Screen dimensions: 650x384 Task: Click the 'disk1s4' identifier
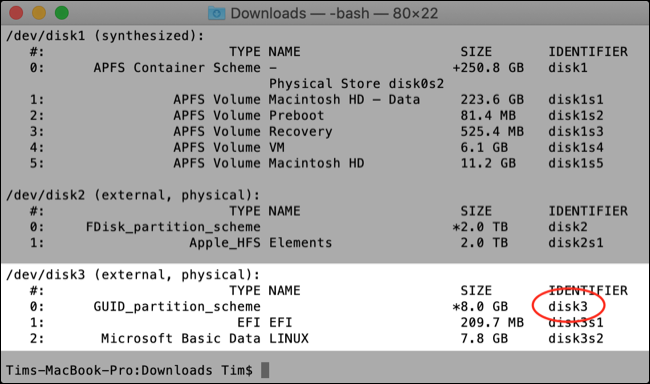(576, 147)
